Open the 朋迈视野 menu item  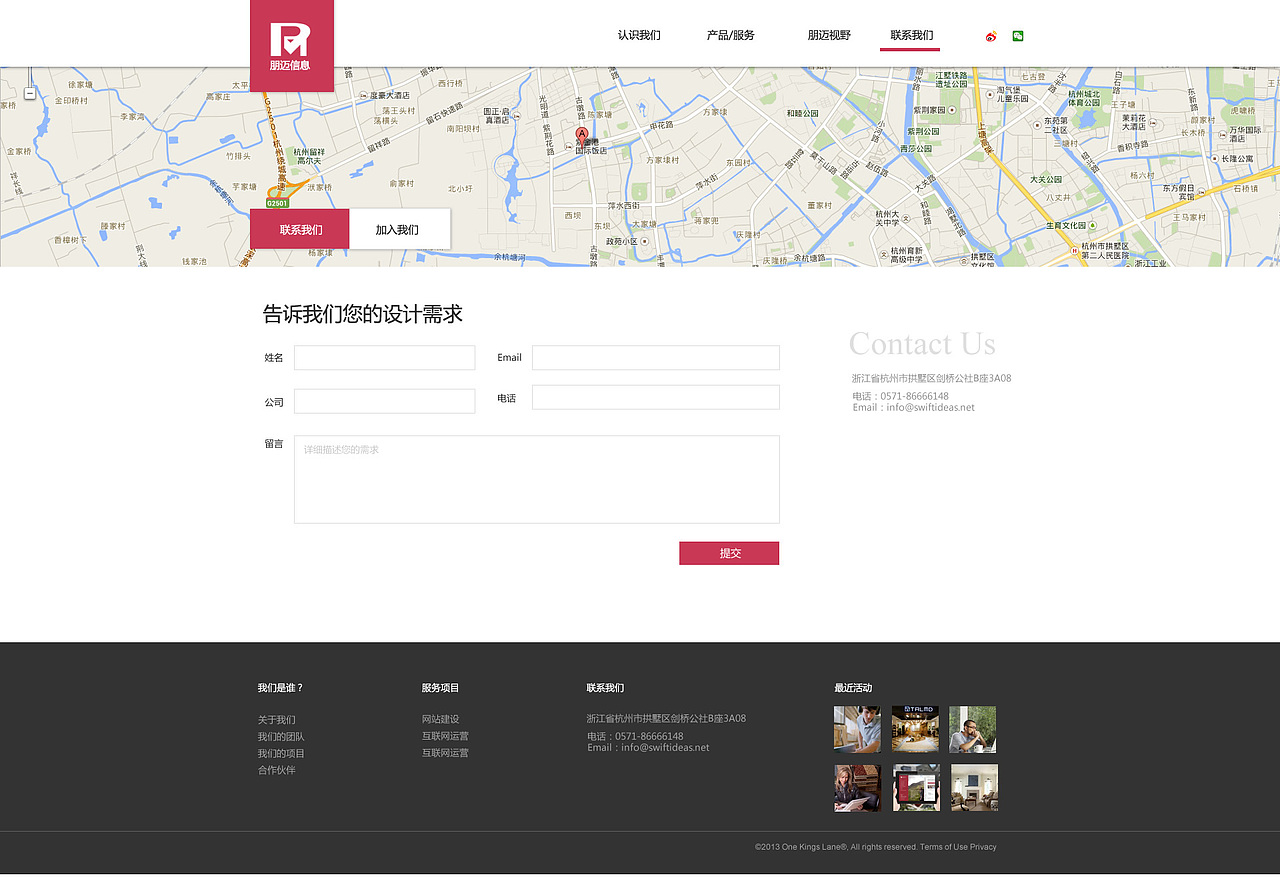[829, 35]
